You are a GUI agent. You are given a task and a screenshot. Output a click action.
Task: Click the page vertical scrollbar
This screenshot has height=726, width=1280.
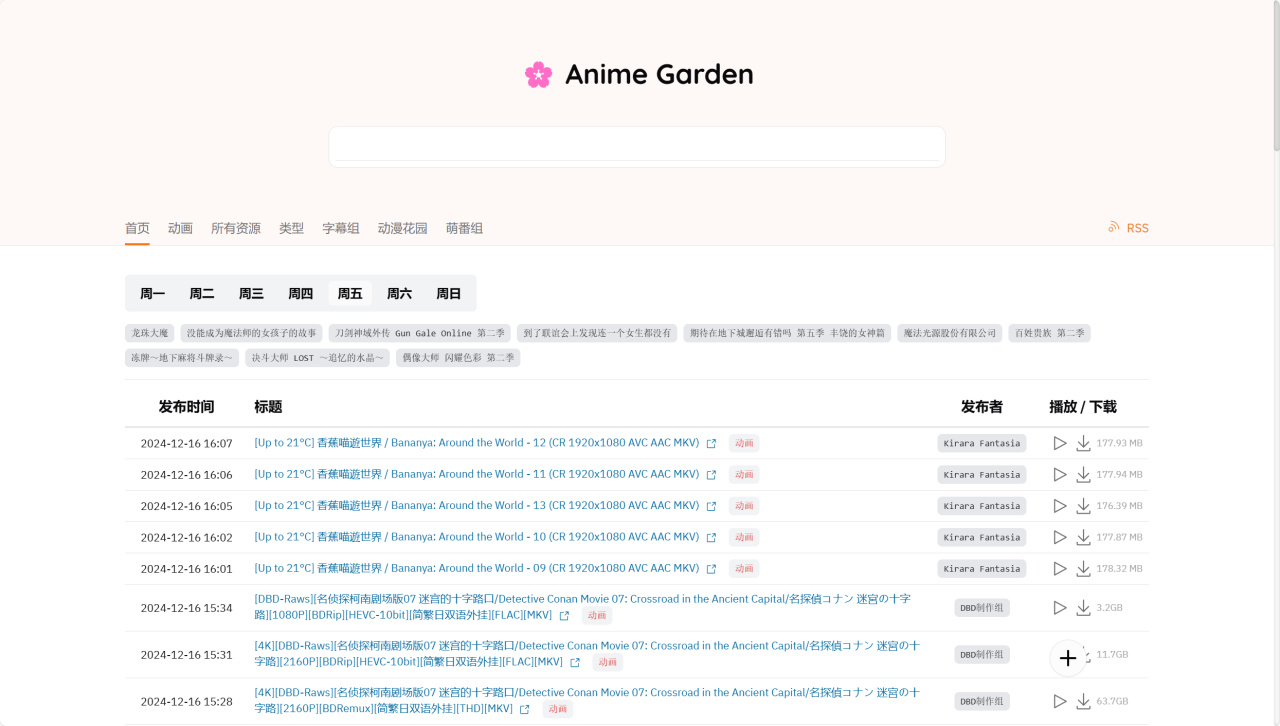[x=1275, y=75]
